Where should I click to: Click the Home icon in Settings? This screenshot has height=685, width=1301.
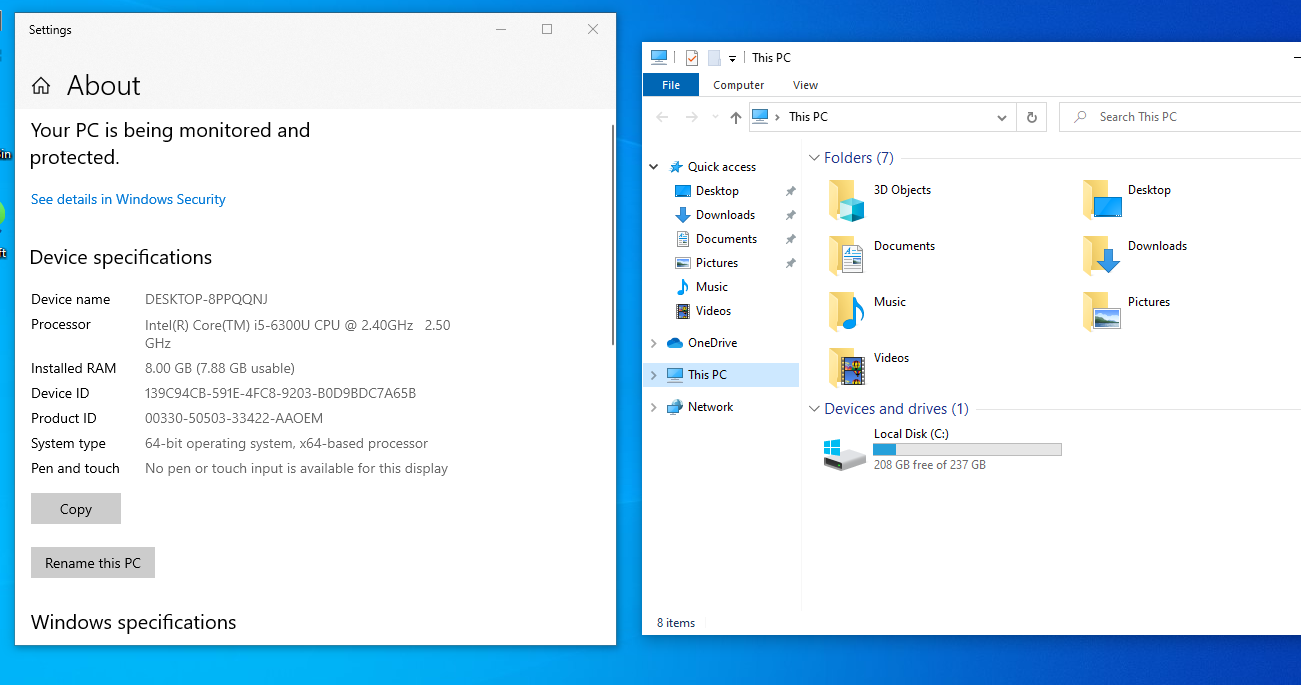pos(41,86)
